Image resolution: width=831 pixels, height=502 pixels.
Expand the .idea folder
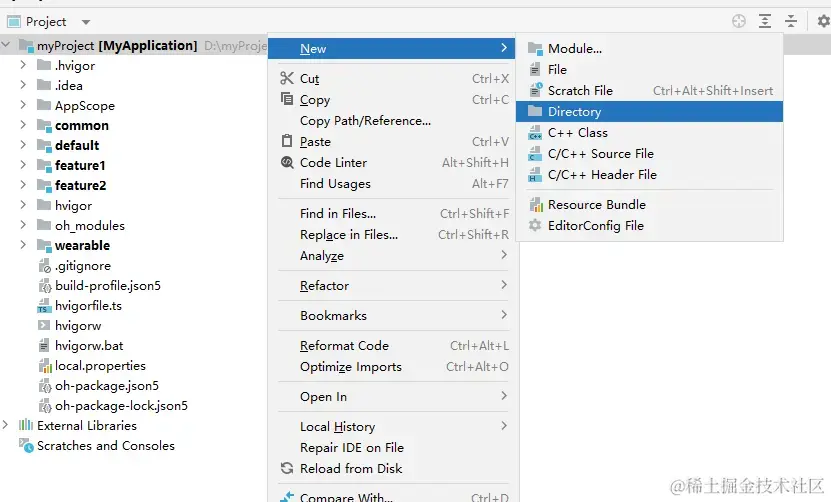coord(23,85)
